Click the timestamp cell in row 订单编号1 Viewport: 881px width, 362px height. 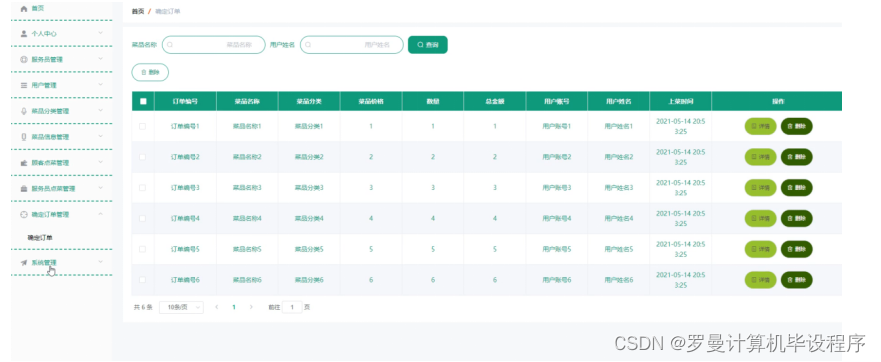coord(680,126)
